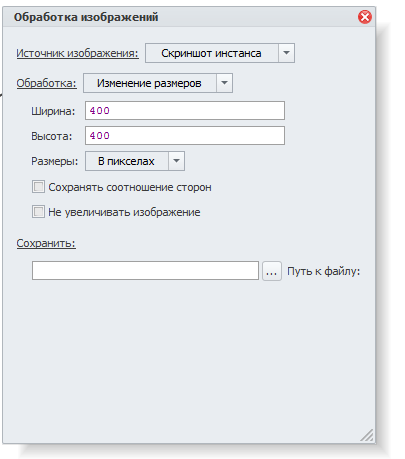
Task: Click the resize grip in dialog corner
Action: [x=367, y=435]
